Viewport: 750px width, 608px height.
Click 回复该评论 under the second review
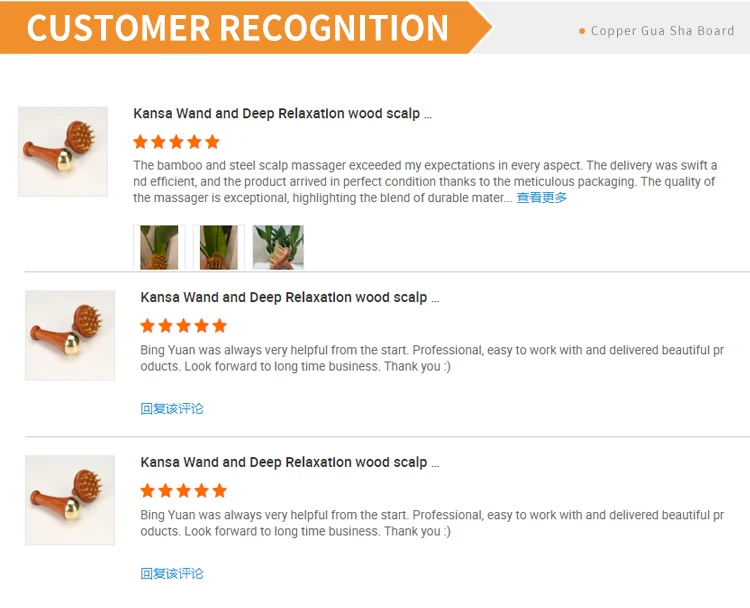pyautogui.click(x=172, y=408)
